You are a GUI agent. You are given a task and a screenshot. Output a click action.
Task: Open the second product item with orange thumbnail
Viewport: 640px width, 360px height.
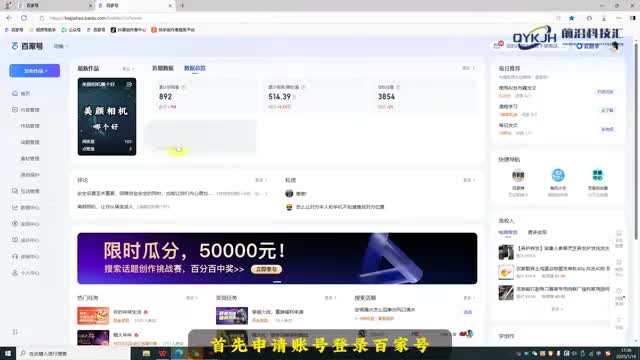pos(554,272)
